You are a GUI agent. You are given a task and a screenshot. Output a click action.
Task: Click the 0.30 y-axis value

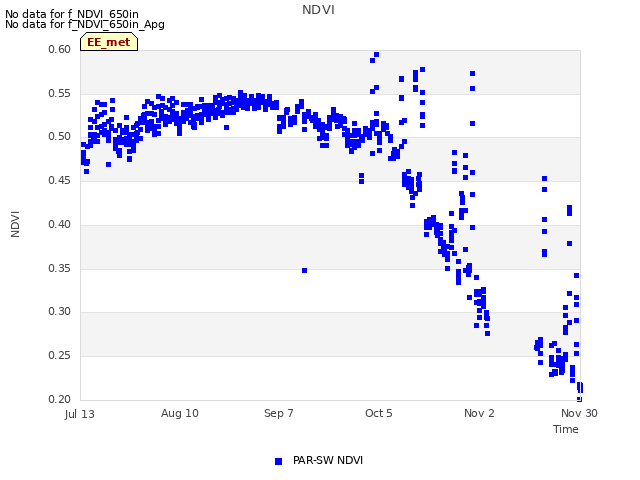pos(60,311)
